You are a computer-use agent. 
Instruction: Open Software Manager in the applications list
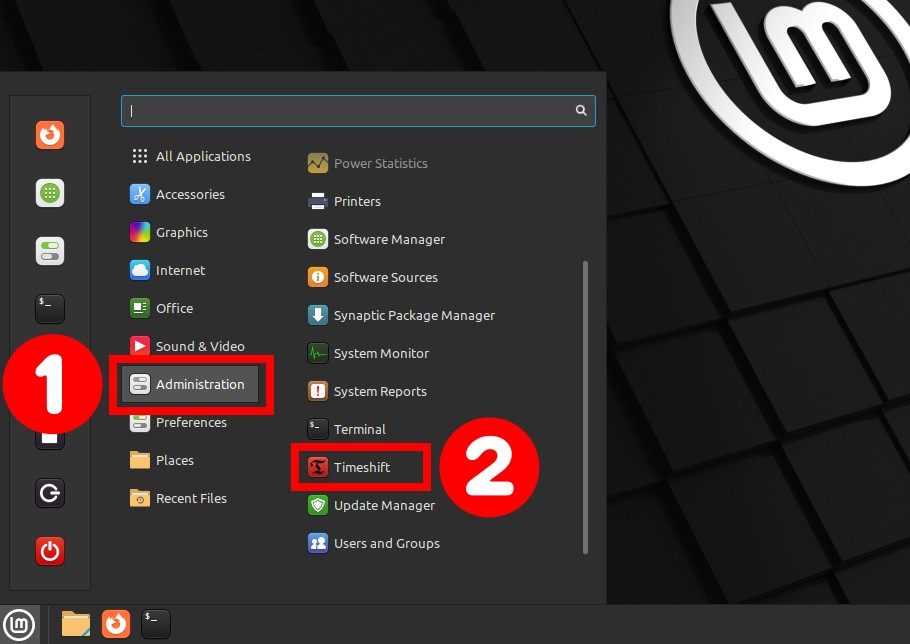click(376, 240)
